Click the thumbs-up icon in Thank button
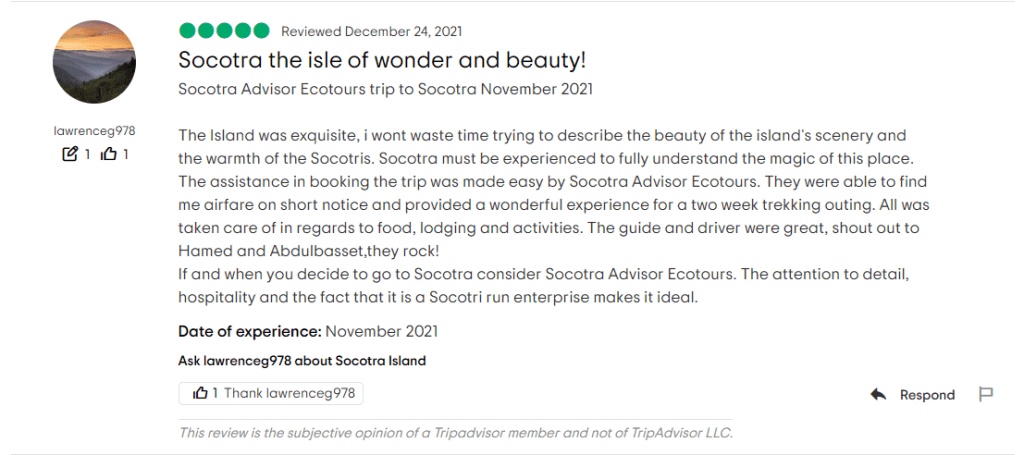Screen dimensions: 1024x455 click(200, 393)
